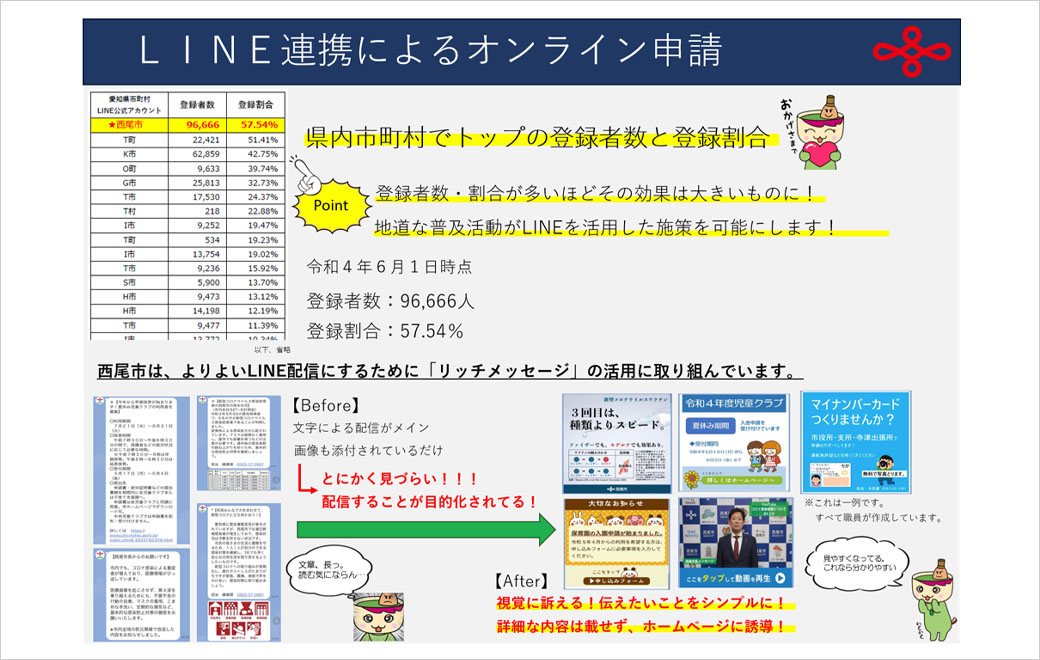Screen dimensions: 1040x660
Task: Click the 【Before】 label
Action: coord(326,405)
